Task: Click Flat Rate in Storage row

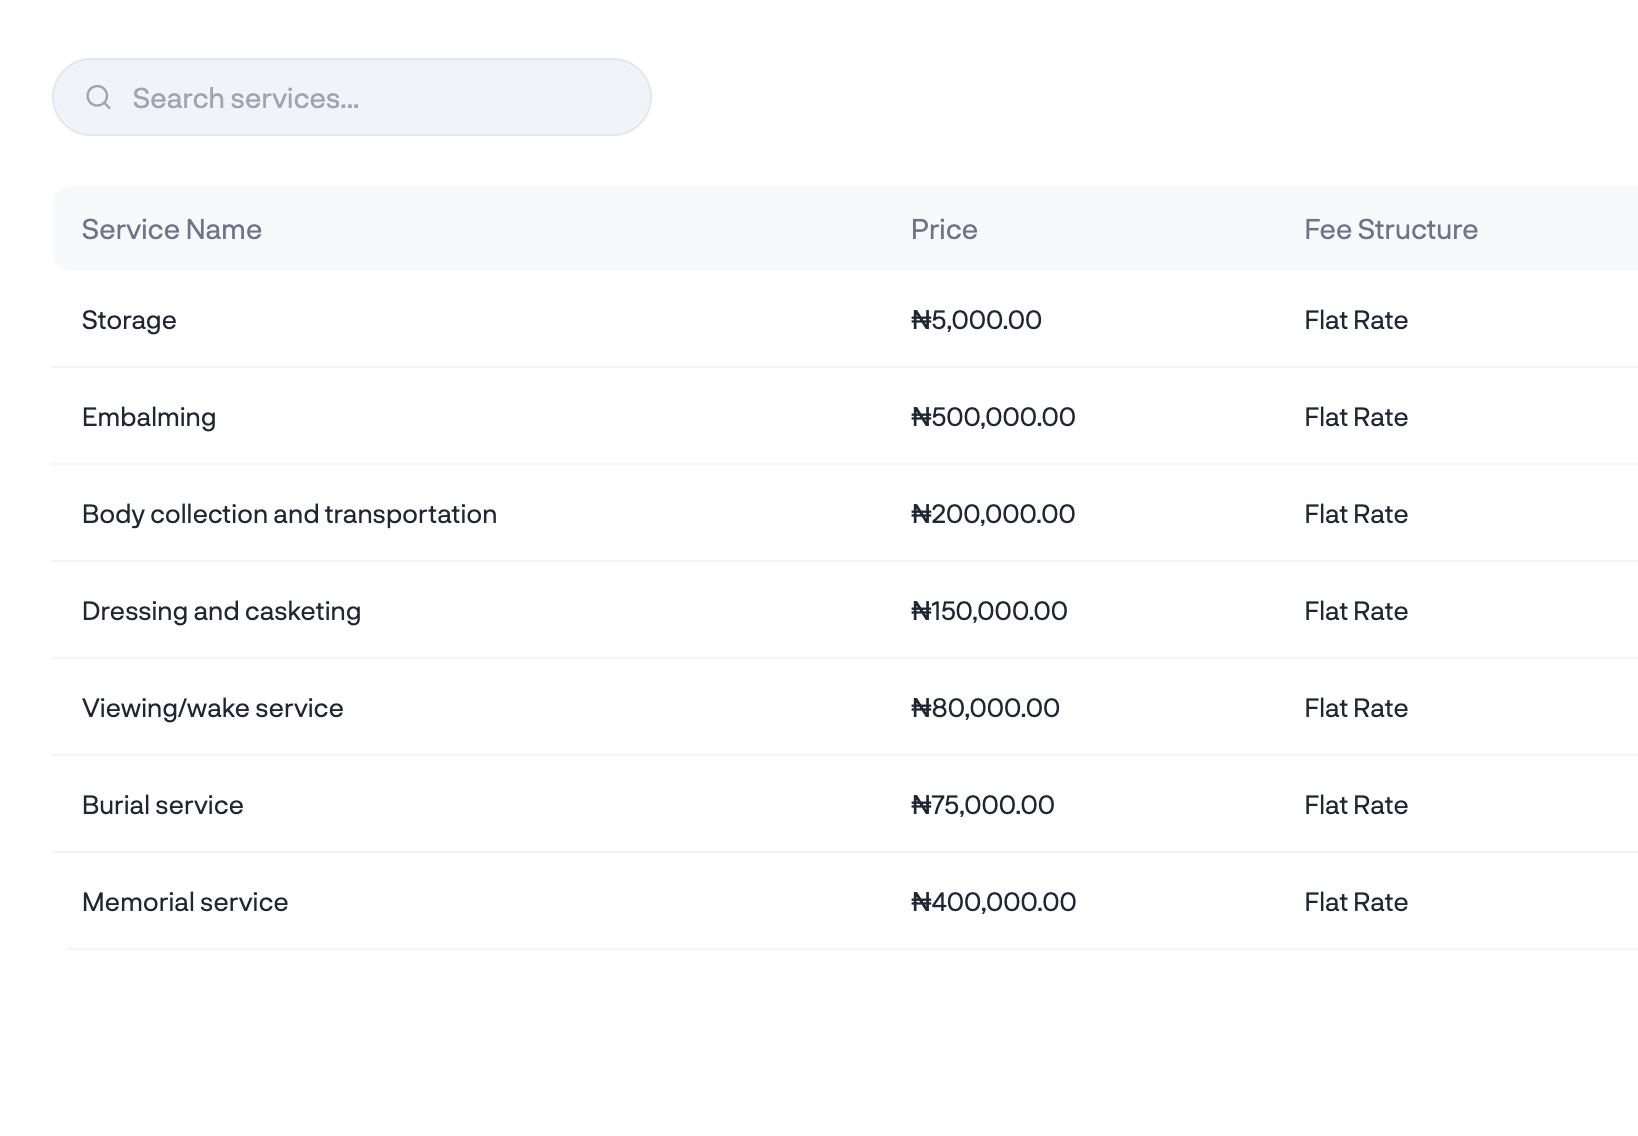Action: (x=1356, y=320)
